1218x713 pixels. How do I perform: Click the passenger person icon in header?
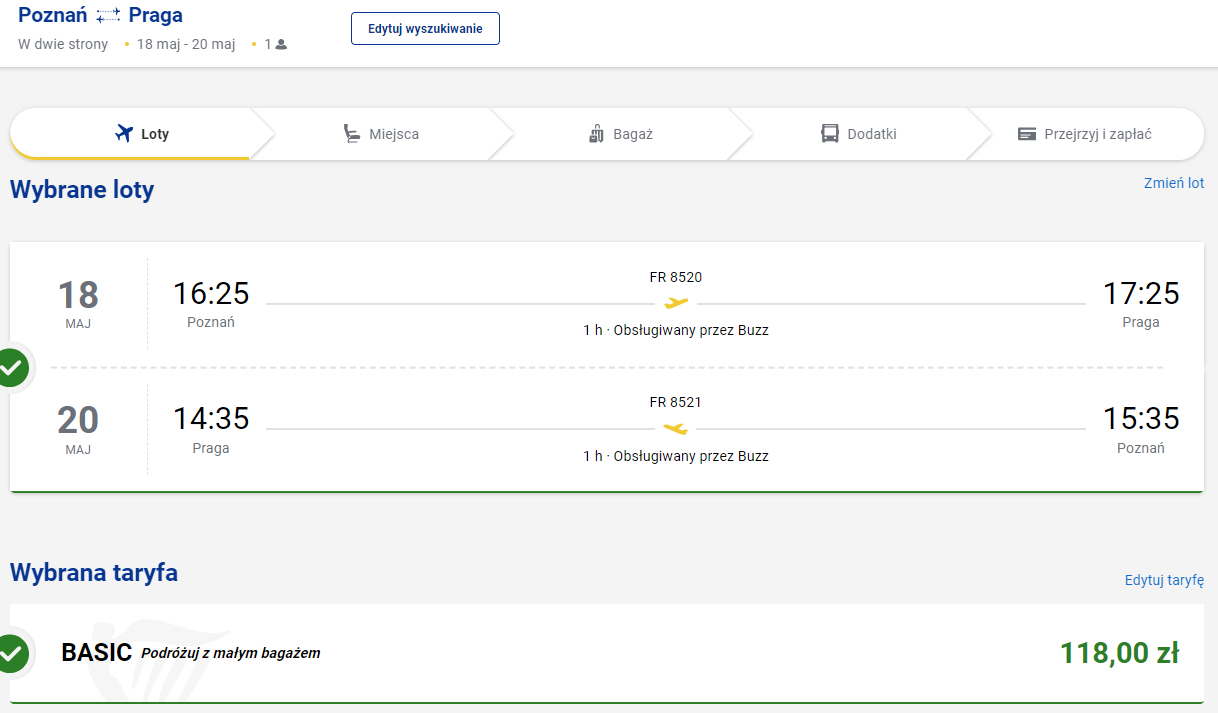281,44
